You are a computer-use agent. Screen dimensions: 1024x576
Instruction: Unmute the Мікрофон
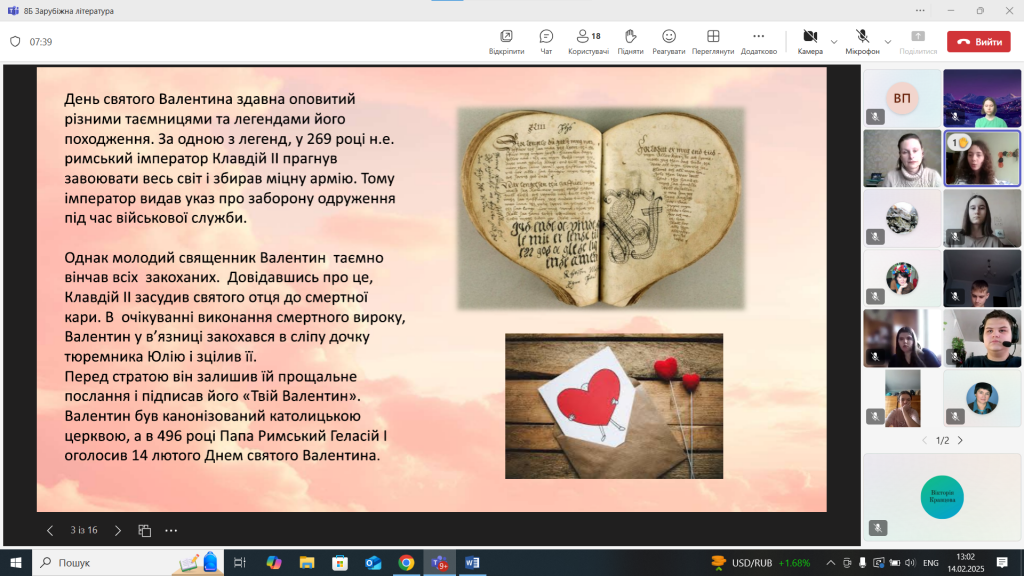click(x=862, y=41)
